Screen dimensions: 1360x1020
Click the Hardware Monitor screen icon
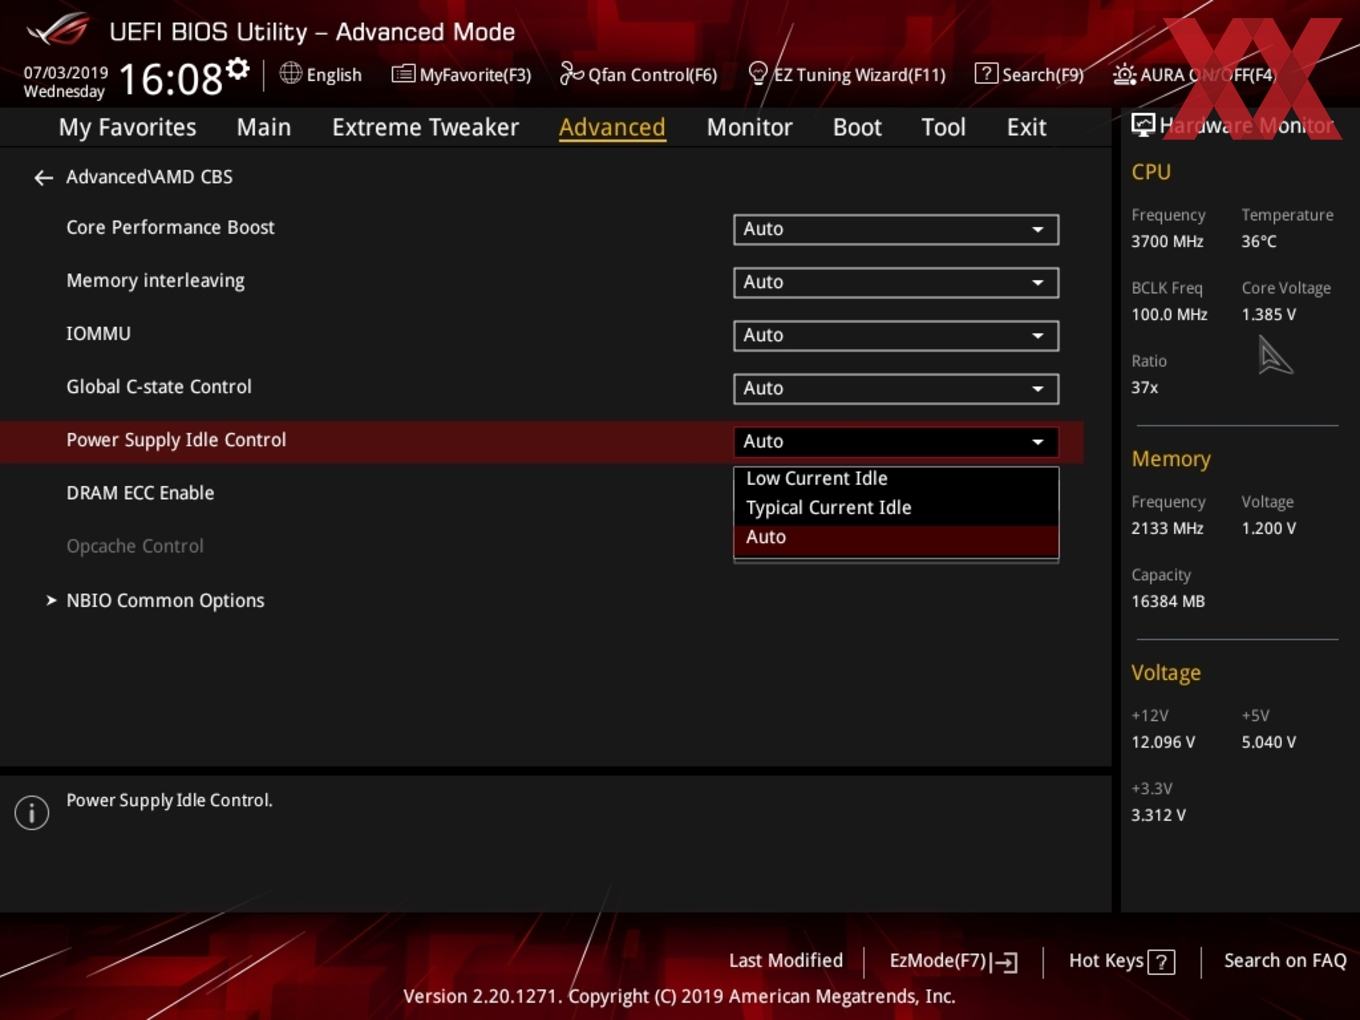(x=1143, y=125)
